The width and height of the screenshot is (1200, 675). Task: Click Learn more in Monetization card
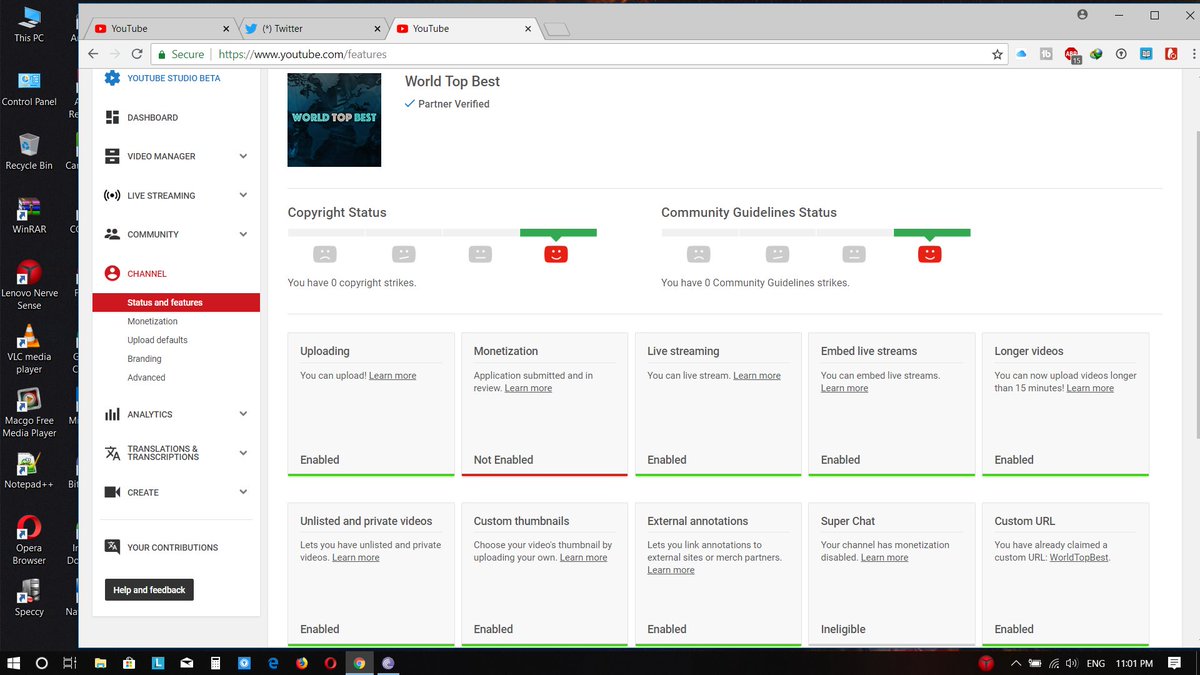(528, 388)
